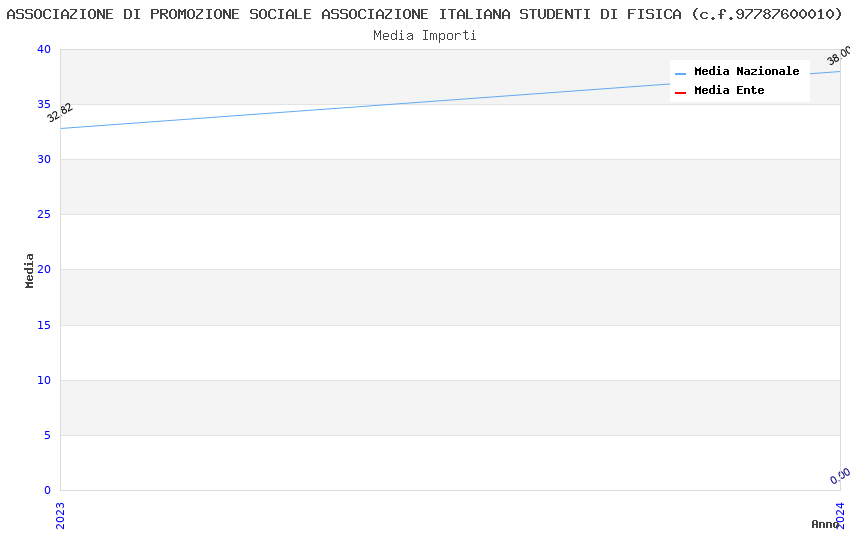Click the 5 y-axis tick label

point(46,435)
